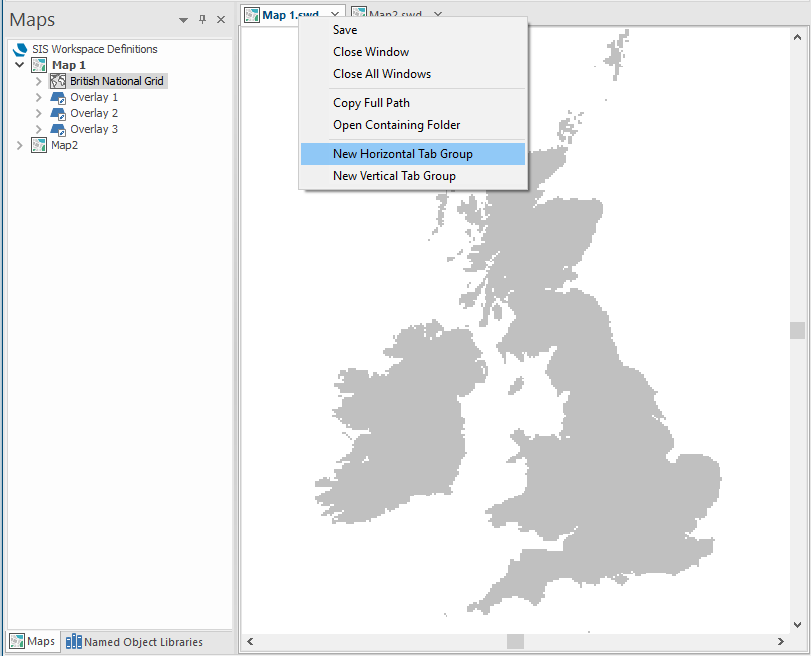Switch to Named Object Libraries tab
Viewport: 811px width, 656px height.
pyautogui.click(x=134, y=642)
